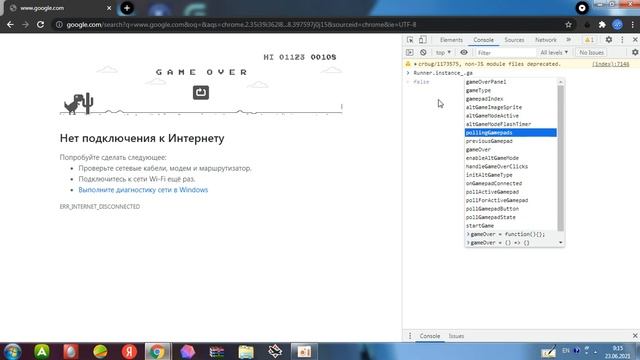
Task: Open the Chrome profile avatar
Action: pos(617,24)
